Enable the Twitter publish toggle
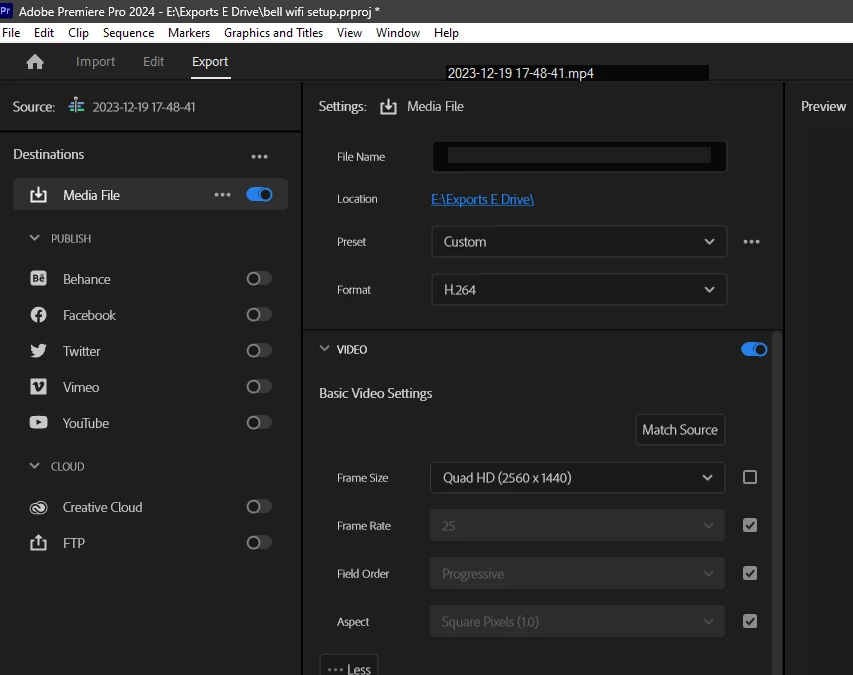The width and height of the screenshot is (853, 675). pyautogui.click(x=259, y=350)
